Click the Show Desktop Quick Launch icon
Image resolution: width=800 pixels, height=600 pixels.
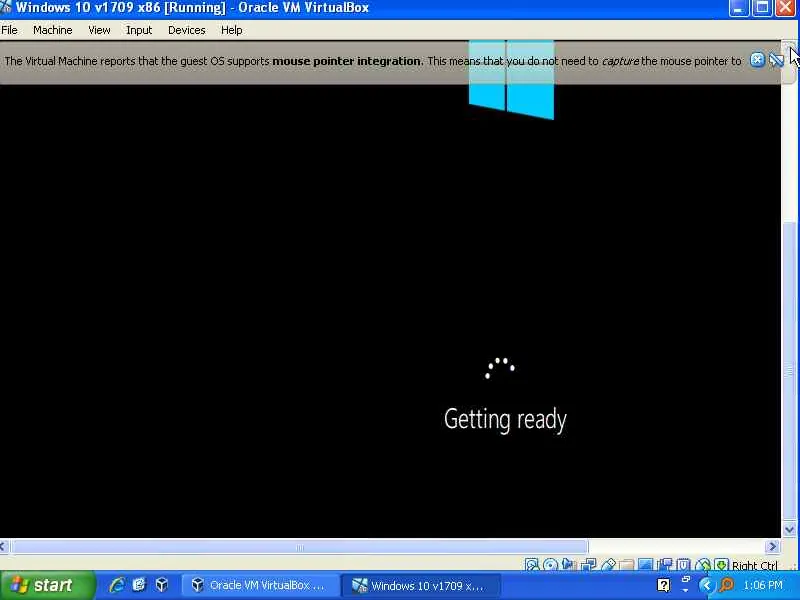pos(139,585)
